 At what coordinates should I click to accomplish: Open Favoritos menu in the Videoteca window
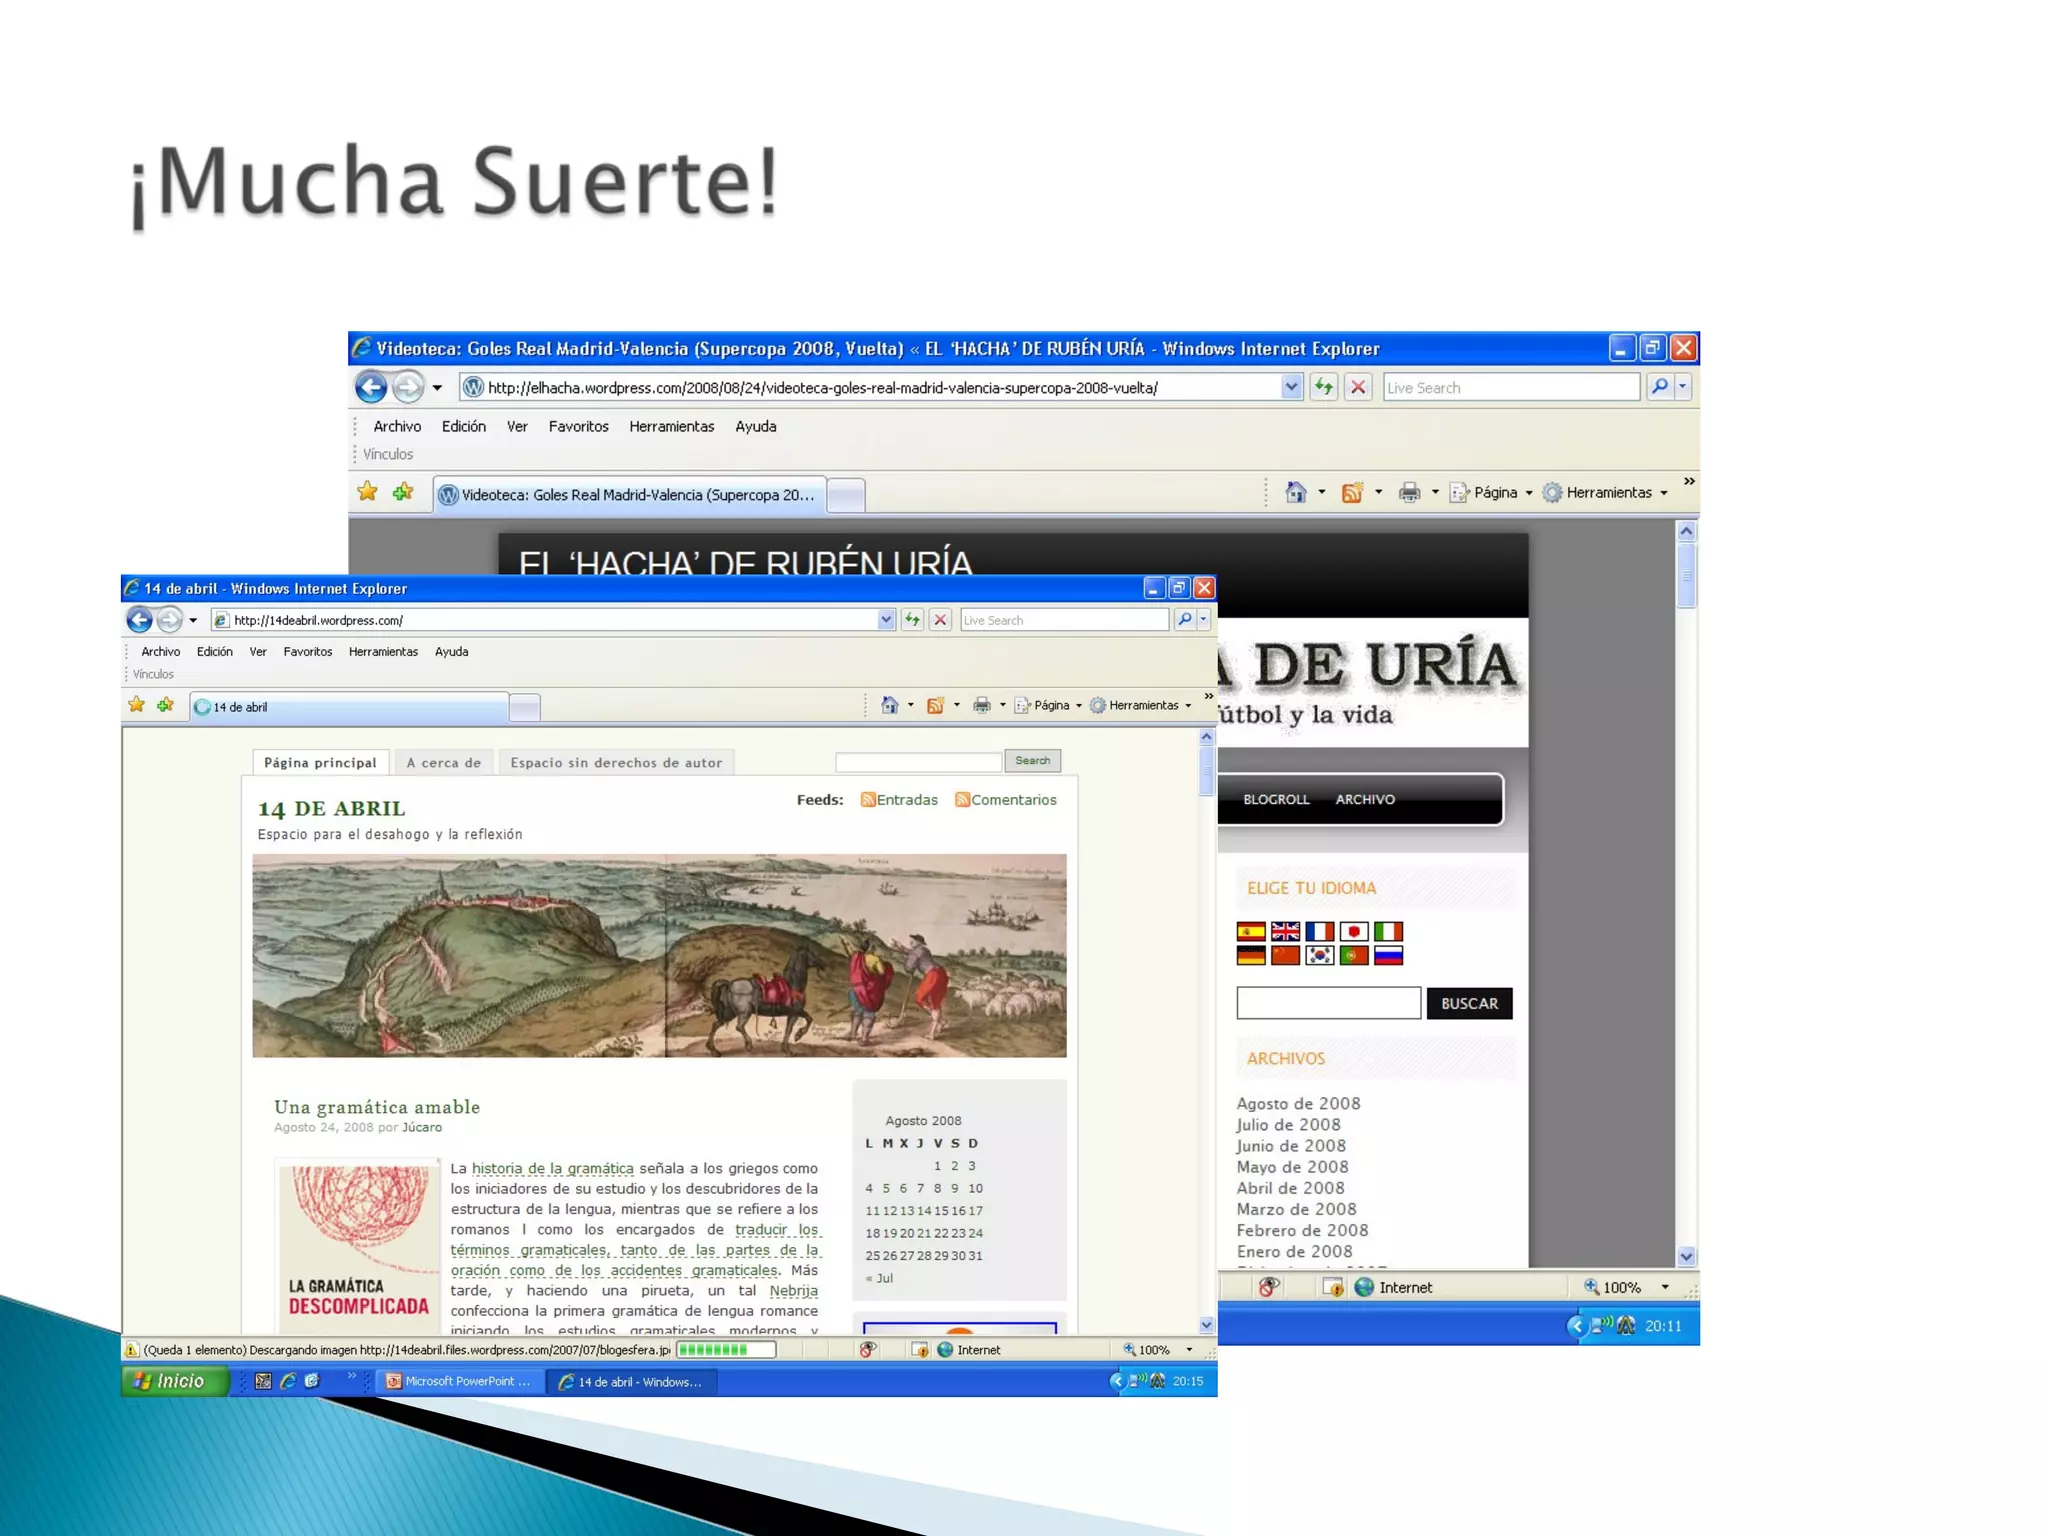[578, 426]
